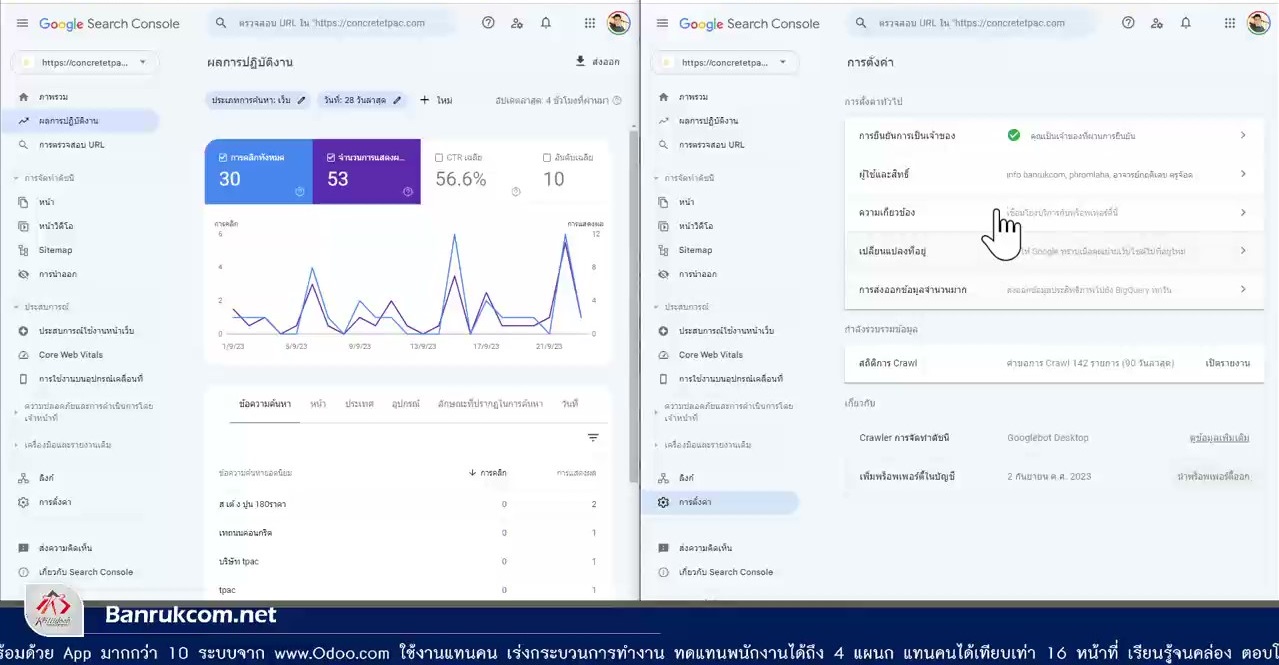
Task: Open ลิงก์ links in left window sidebar
Action: (80, 478)
